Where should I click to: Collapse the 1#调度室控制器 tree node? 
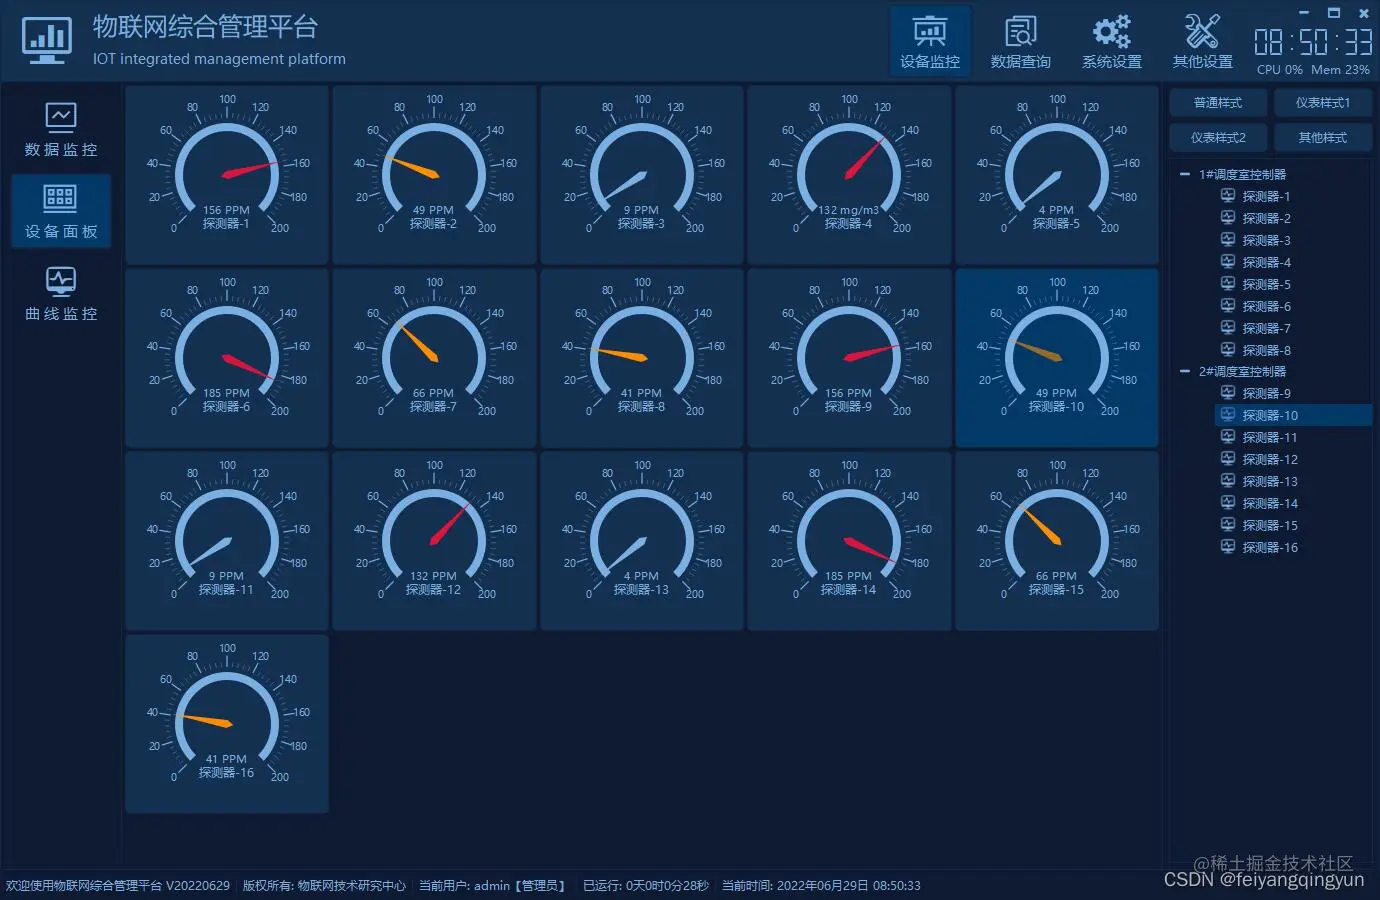pyautogui.click(x=1185, y=174)
